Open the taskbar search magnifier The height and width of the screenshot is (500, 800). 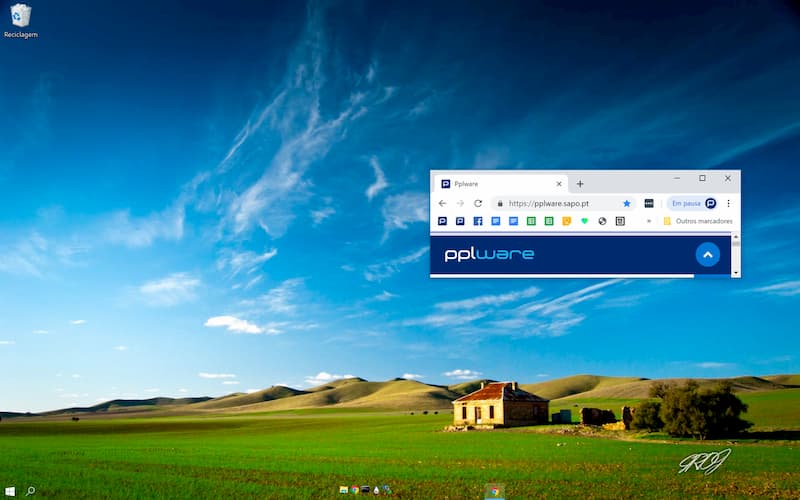point(30,491)
